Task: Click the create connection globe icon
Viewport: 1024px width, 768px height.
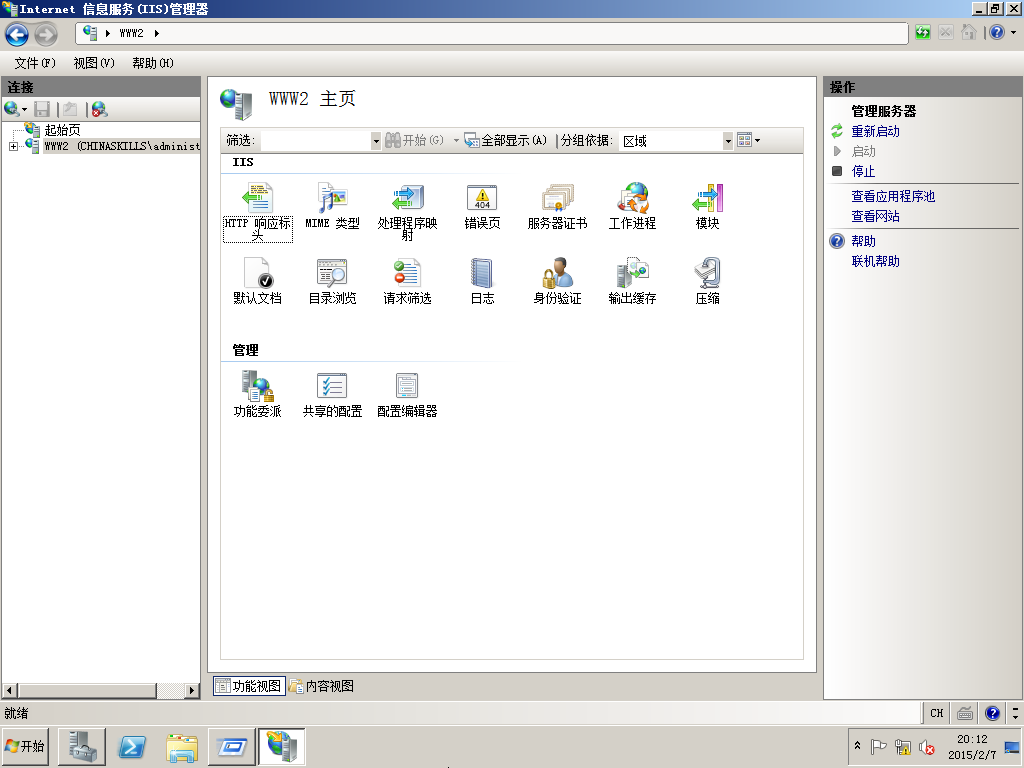Action: tap(12, 109)
